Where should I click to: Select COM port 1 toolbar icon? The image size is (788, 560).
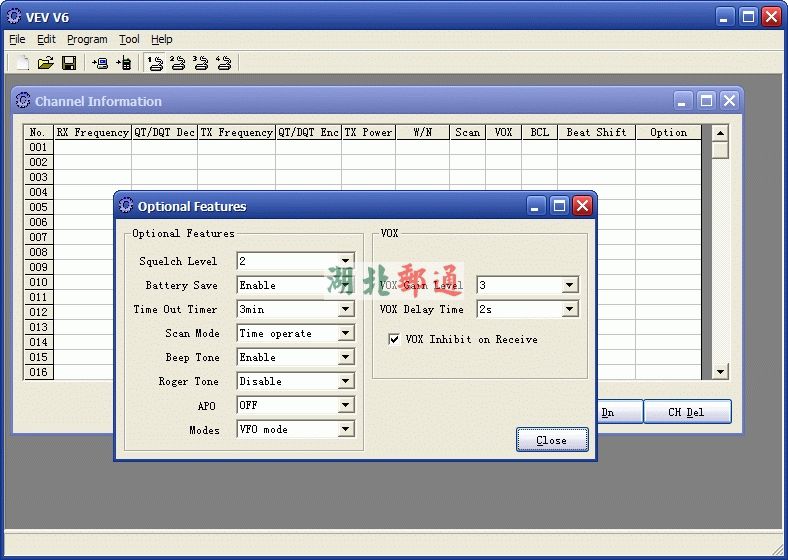pos(155,63)
